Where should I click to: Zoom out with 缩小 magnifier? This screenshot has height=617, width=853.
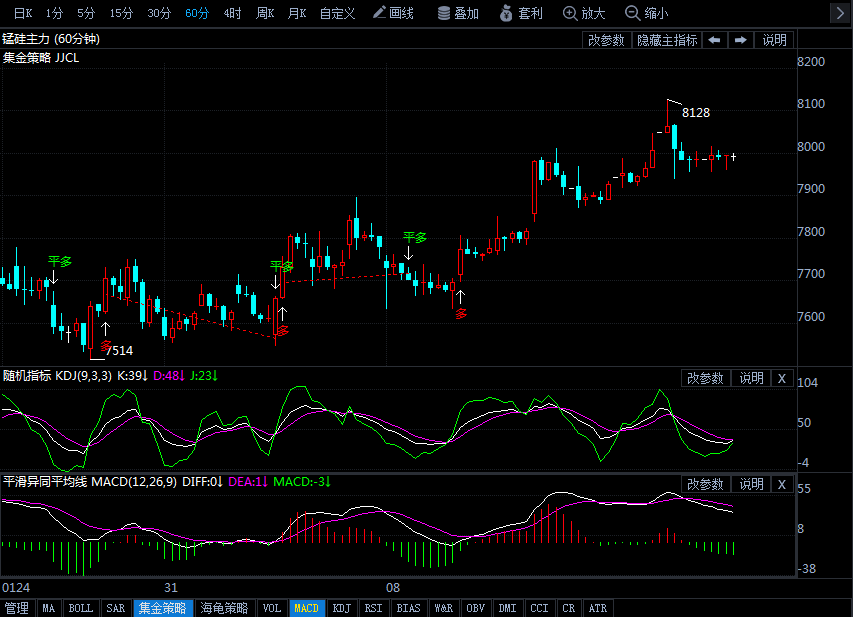(x=646, y=13)
